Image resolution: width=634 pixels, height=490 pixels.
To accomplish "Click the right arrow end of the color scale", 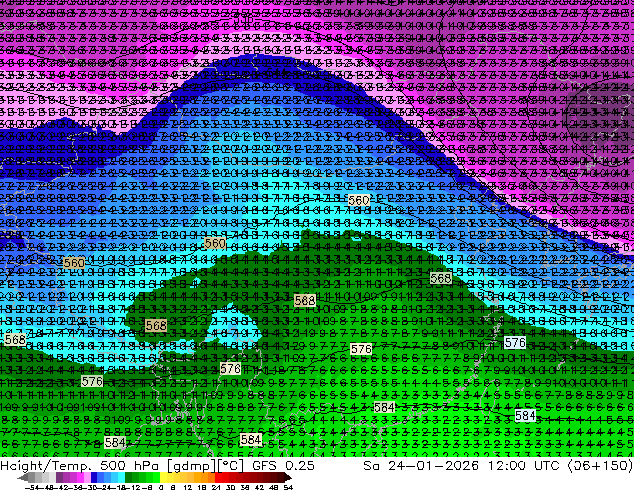I will click(287, 478).
